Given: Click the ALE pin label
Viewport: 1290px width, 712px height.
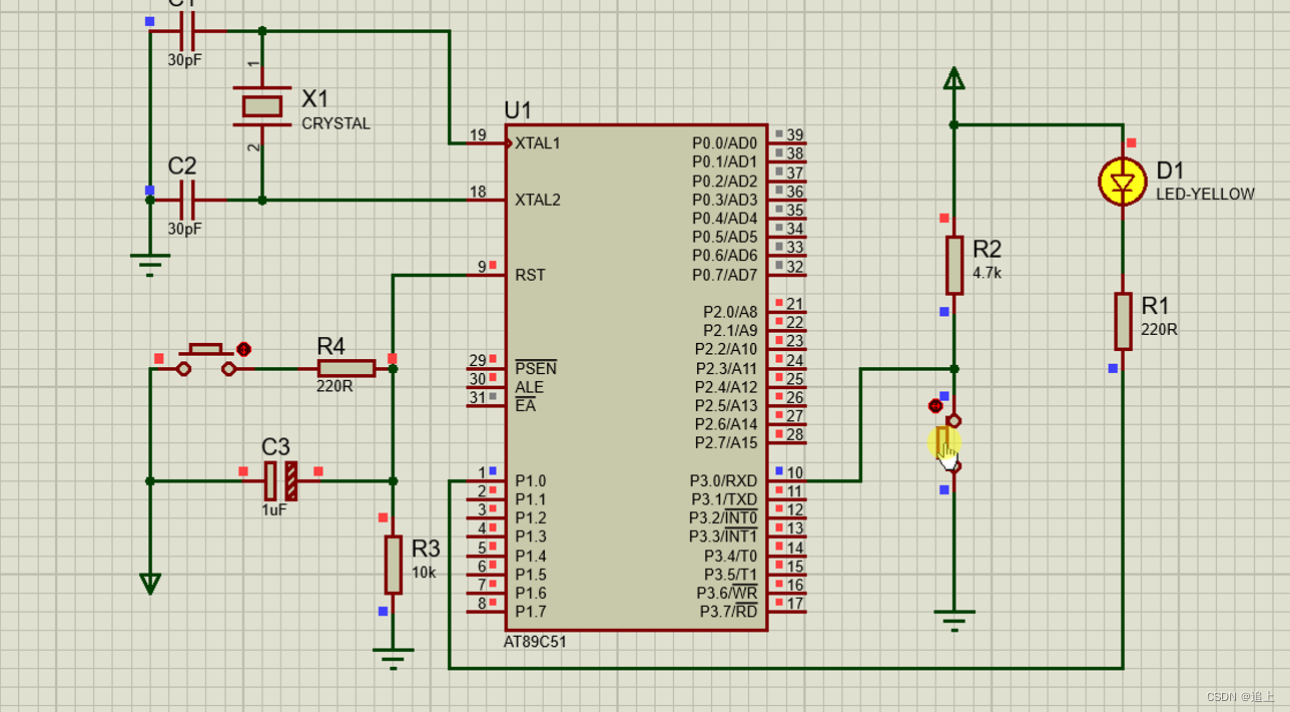Looking at the screenshot, I should (530, 387).
